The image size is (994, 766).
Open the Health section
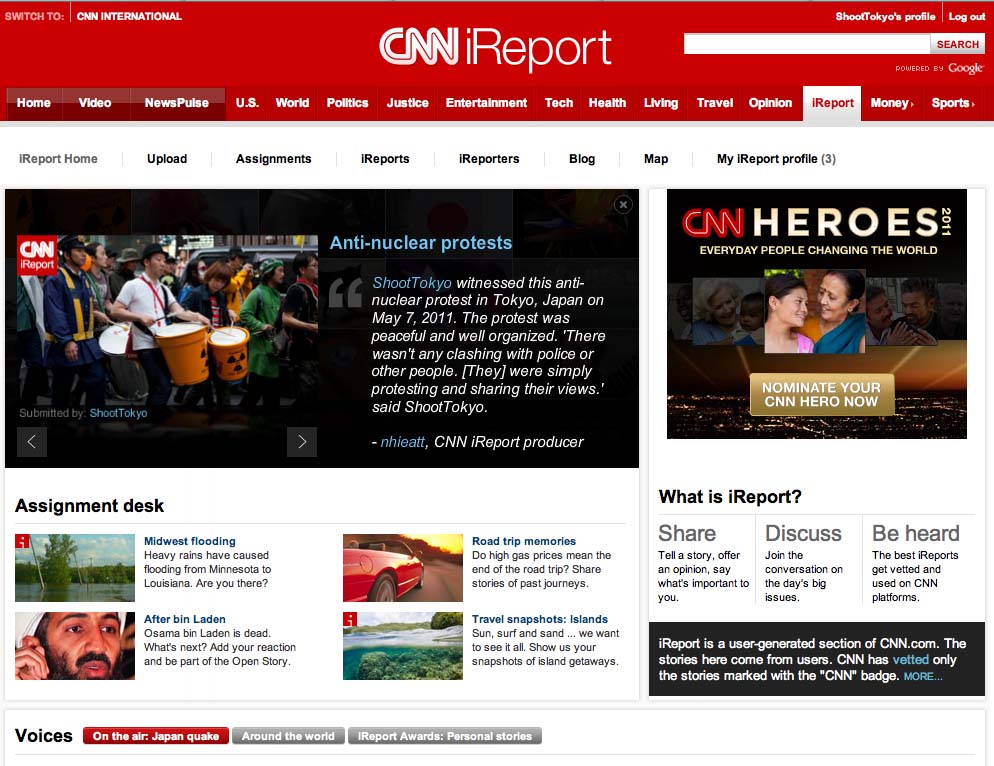click(607, 103)
